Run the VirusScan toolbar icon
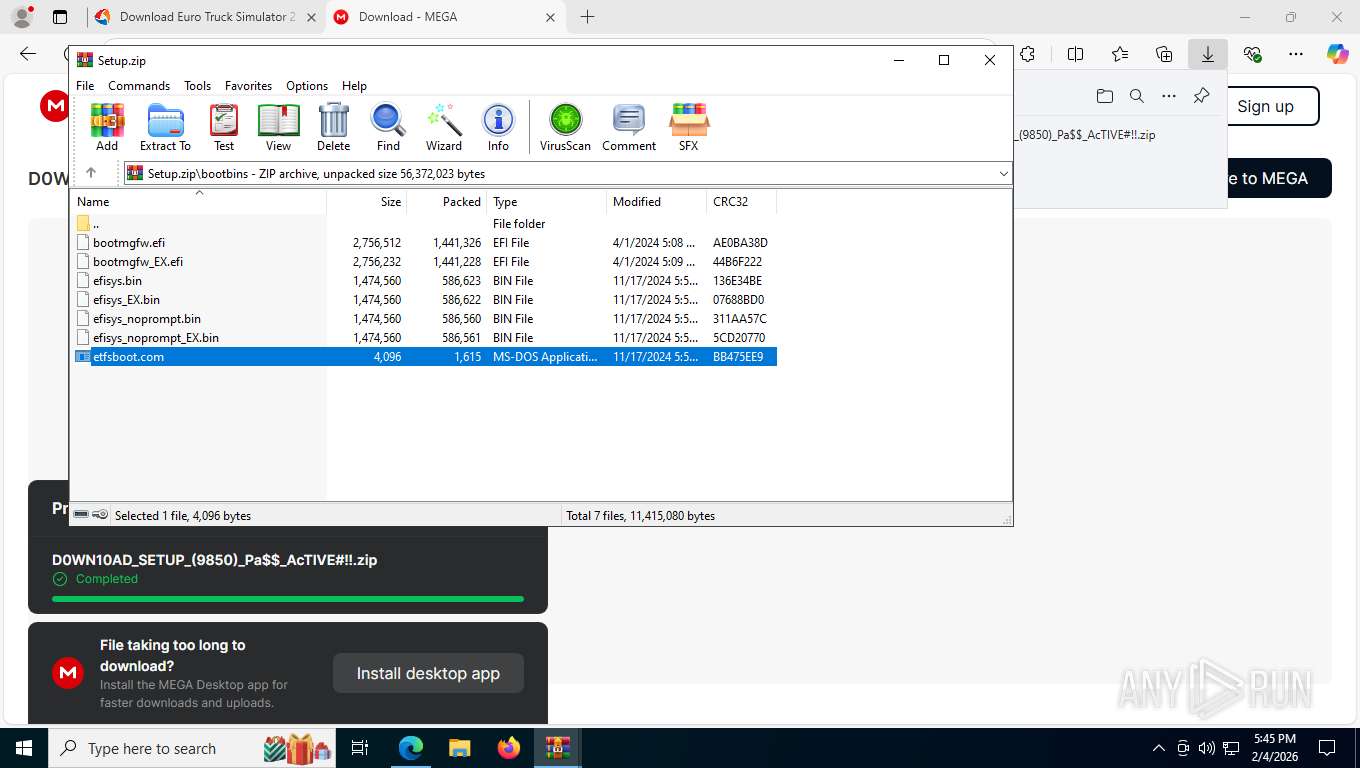Image resolution: width=1360 pixels, height=768 pixels. coord(565,127)
